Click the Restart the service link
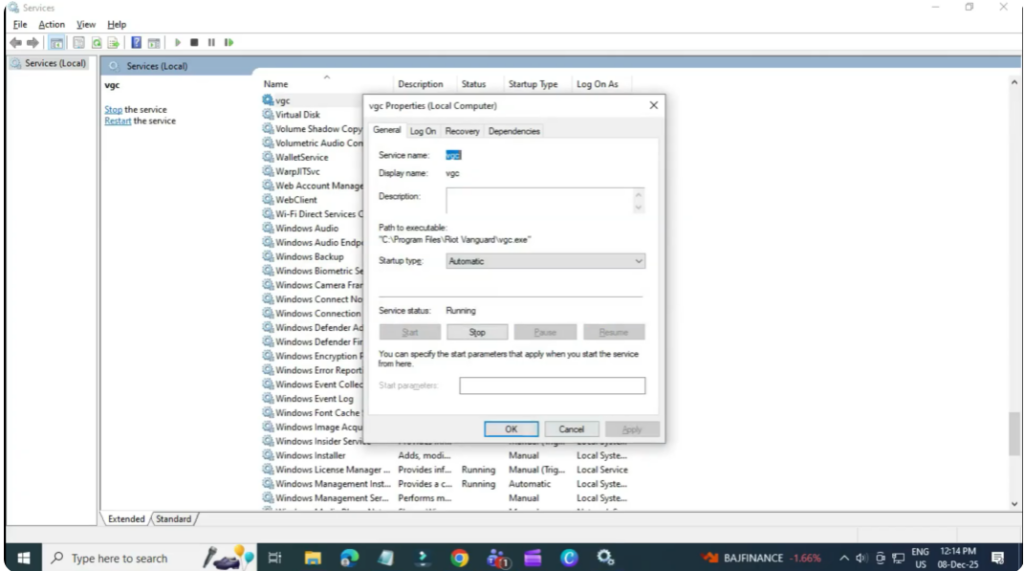This screenshot has height=571, width=1024. coord(118,121)
